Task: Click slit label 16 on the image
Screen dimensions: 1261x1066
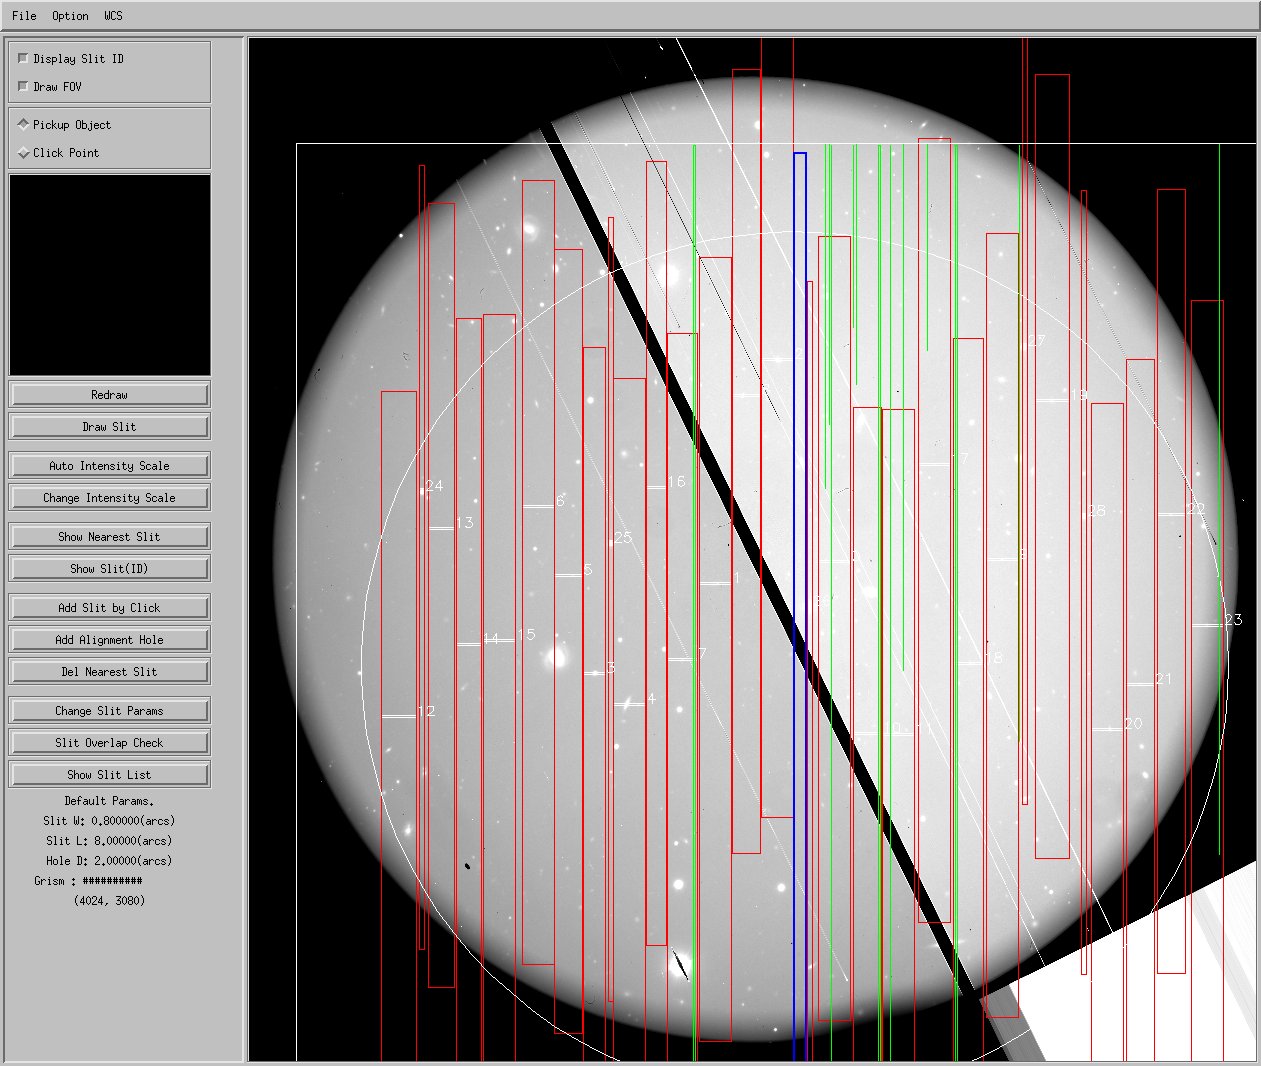Action: coord(676,482)
